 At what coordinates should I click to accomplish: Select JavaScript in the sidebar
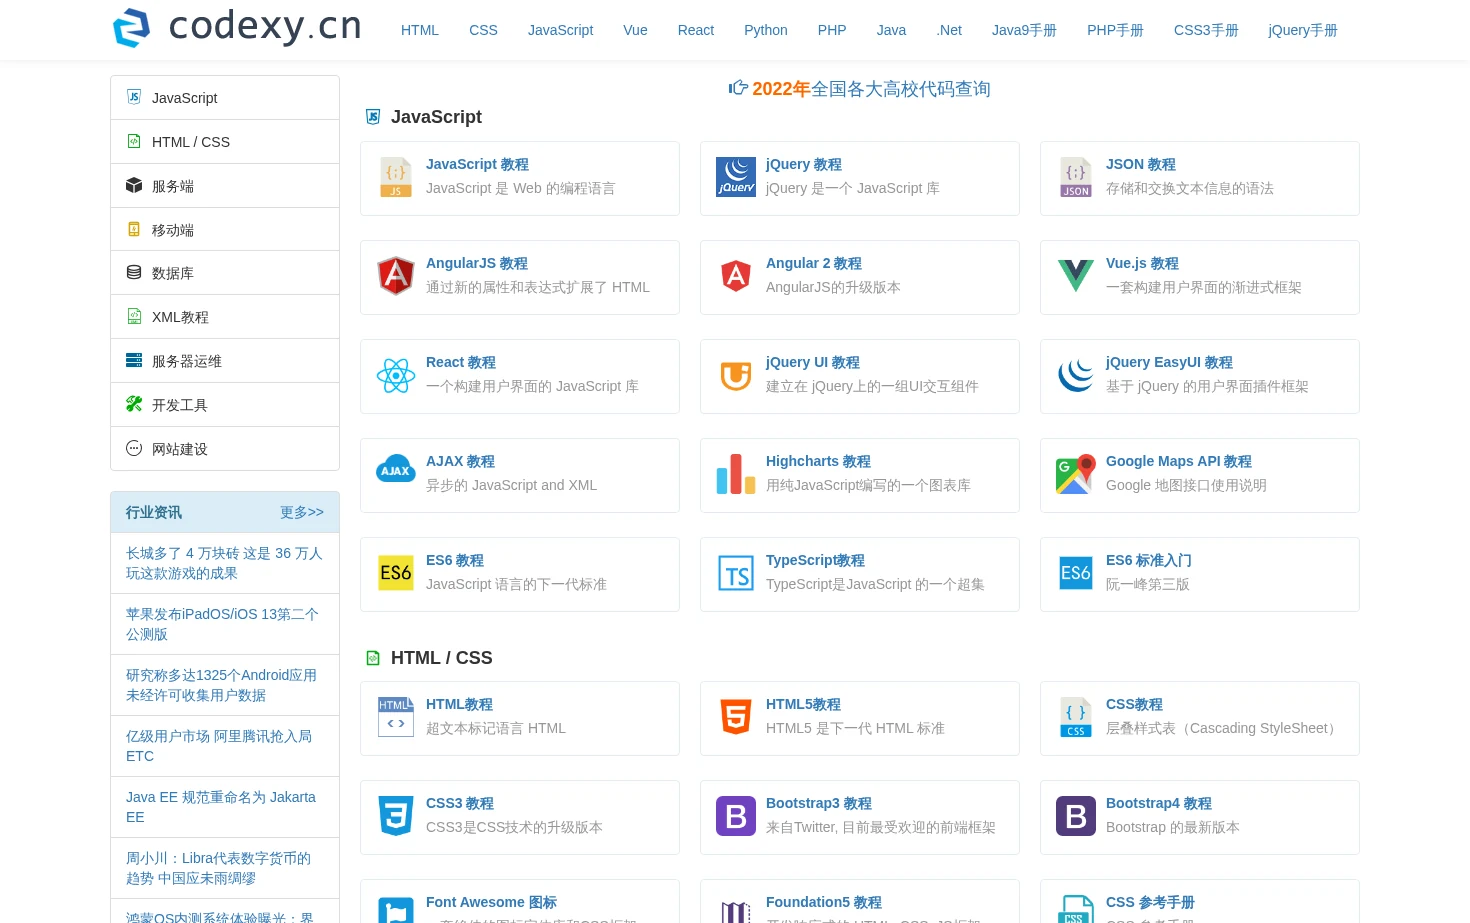pos(225,98)
